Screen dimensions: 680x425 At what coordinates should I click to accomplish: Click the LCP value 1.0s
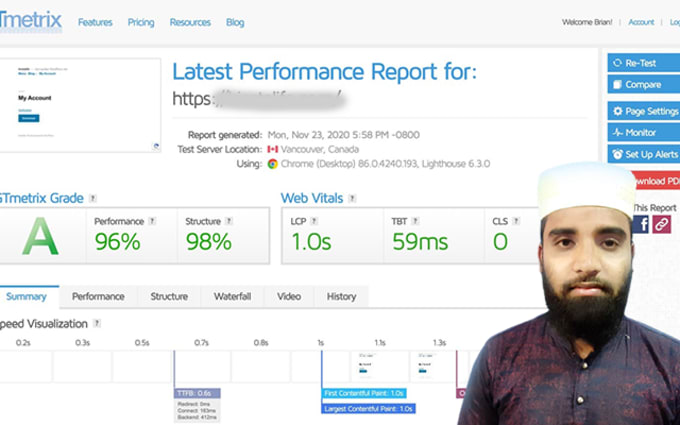click(x=311, y=242)
